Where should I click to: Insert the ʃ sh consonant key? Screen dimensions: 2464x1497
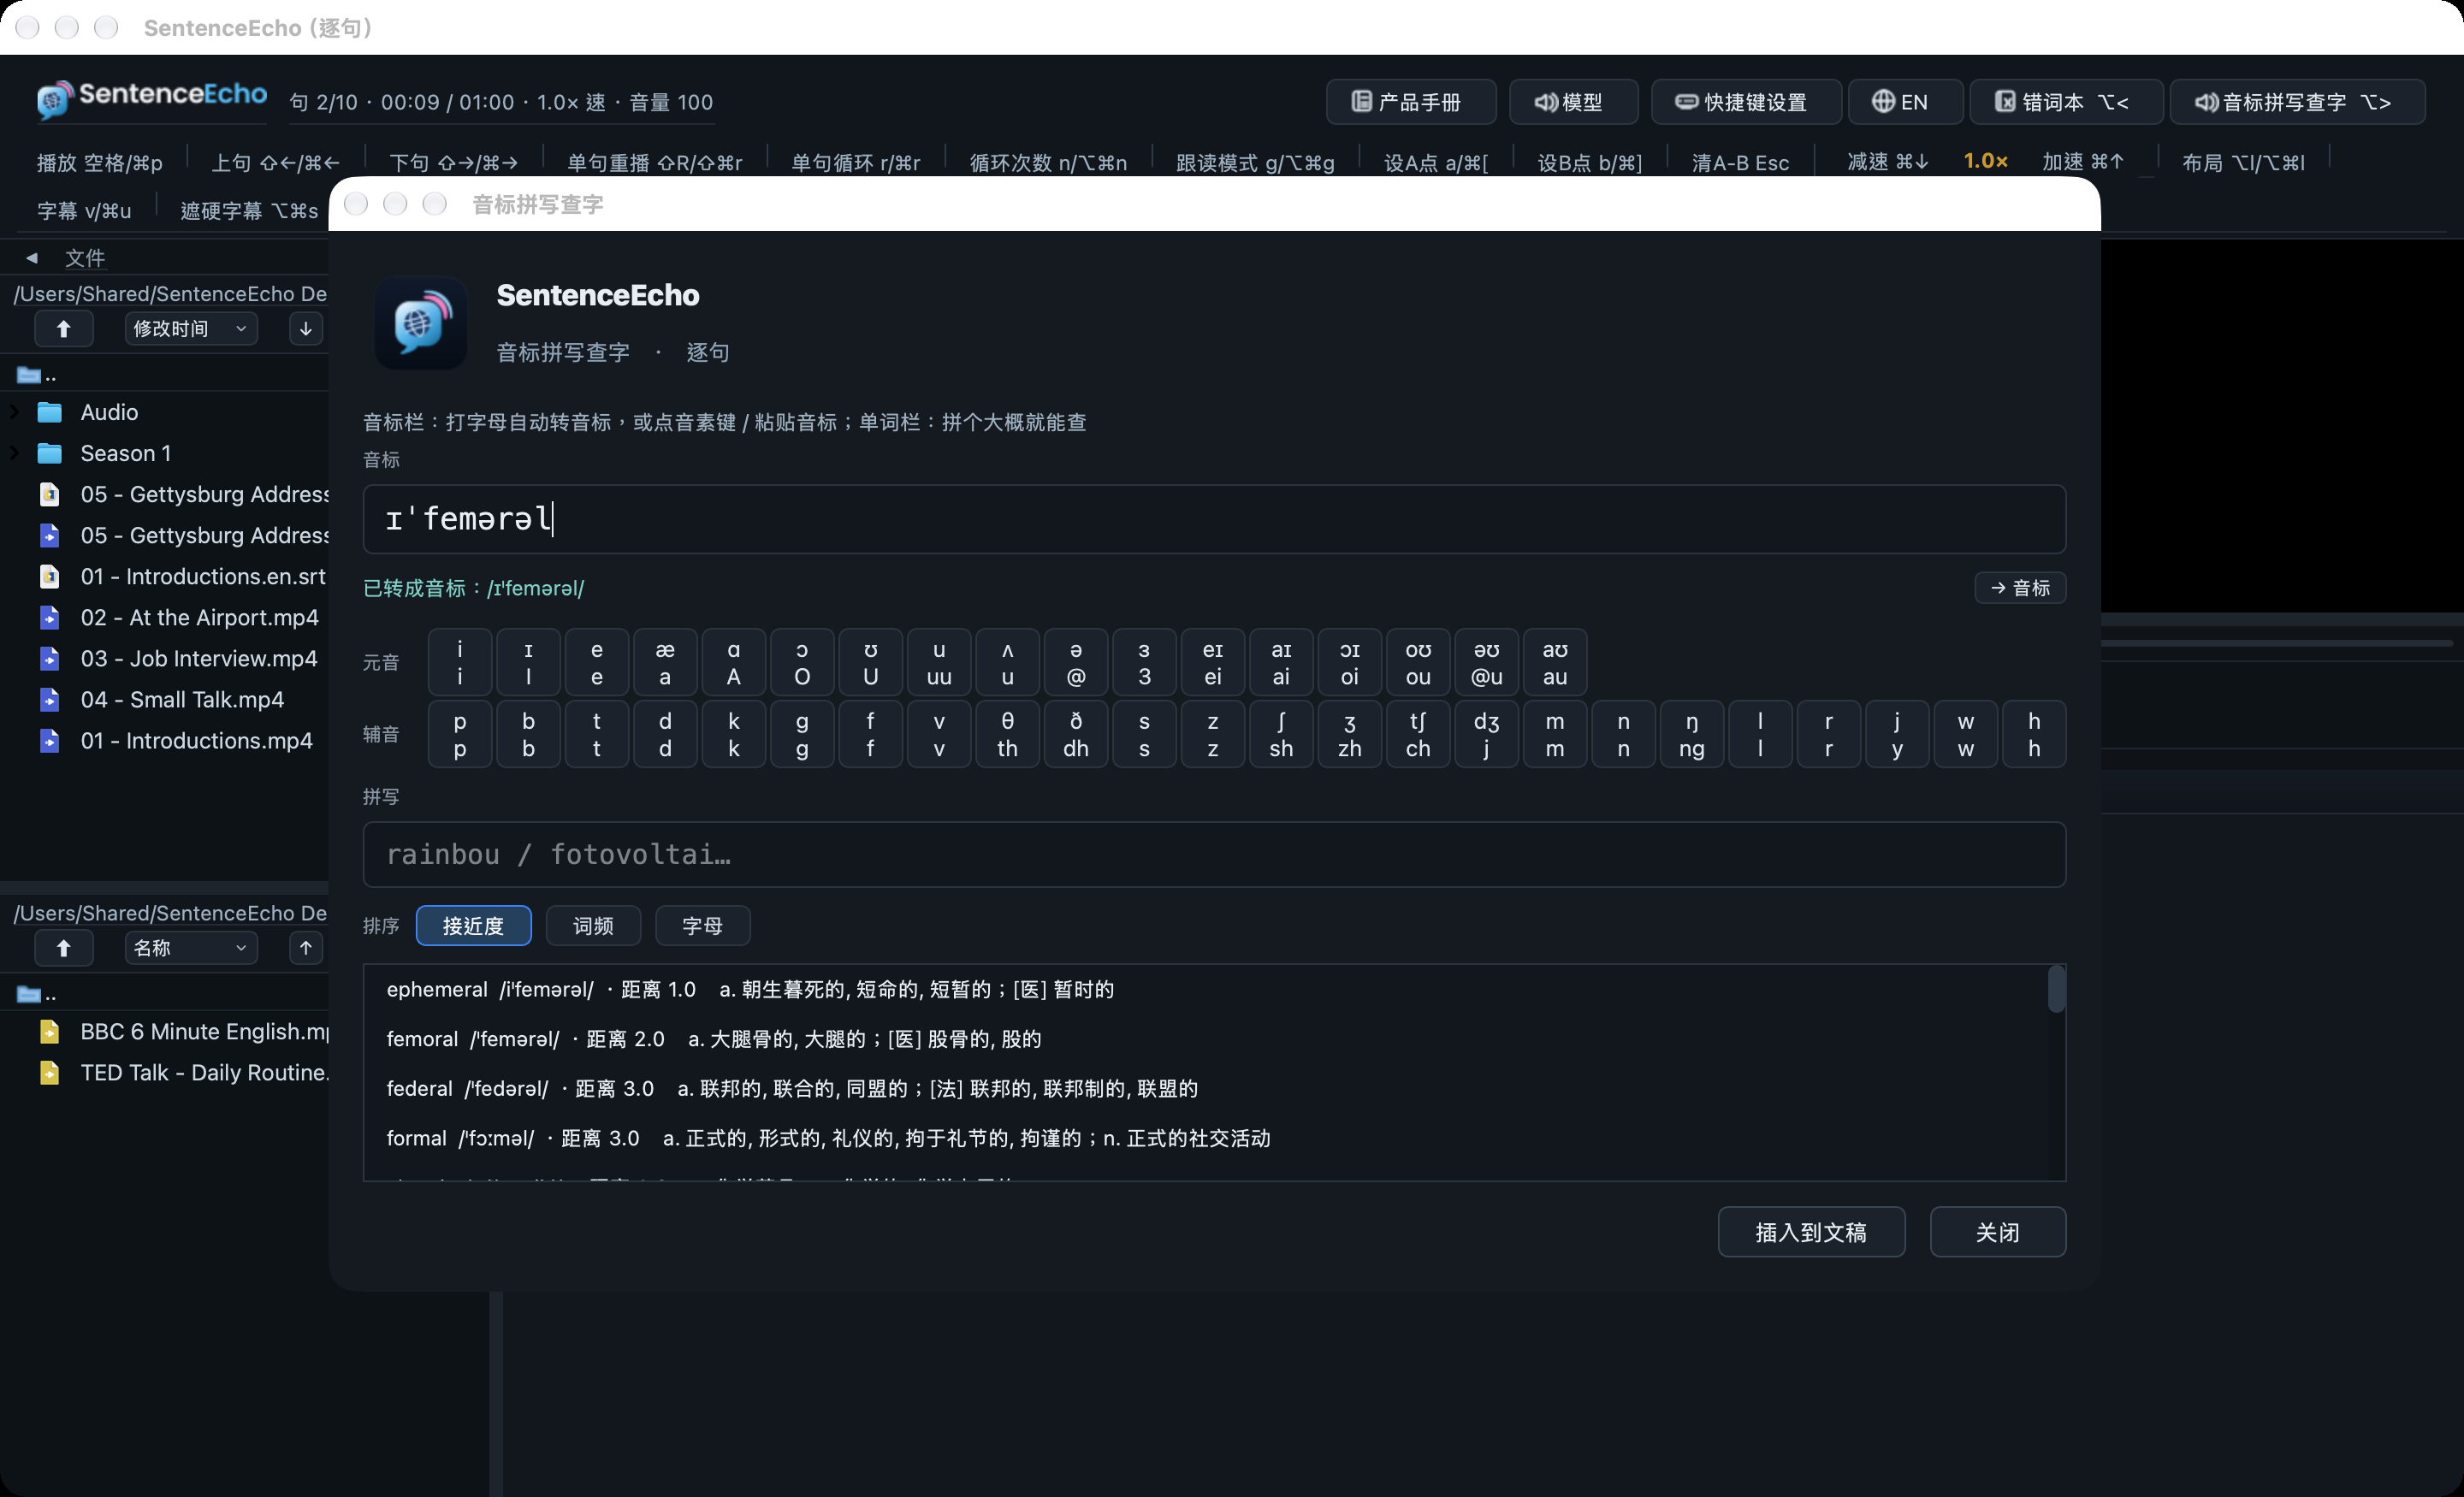[1281, 735]
